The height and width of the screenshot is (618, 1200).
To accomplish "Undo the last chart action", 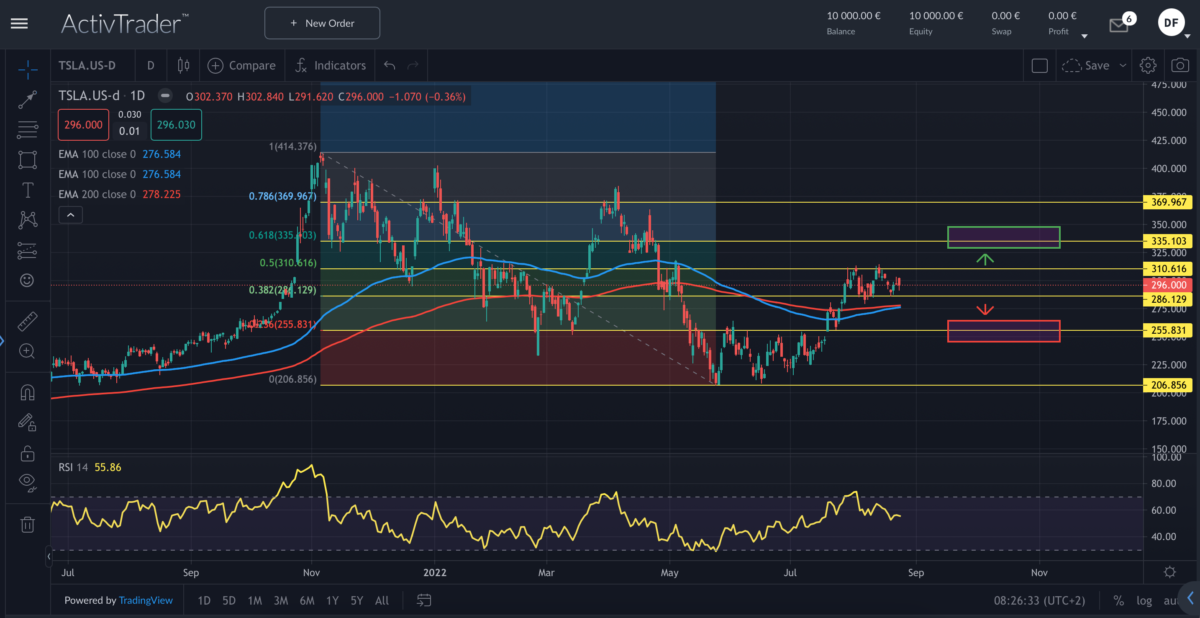I will (389, 65).
